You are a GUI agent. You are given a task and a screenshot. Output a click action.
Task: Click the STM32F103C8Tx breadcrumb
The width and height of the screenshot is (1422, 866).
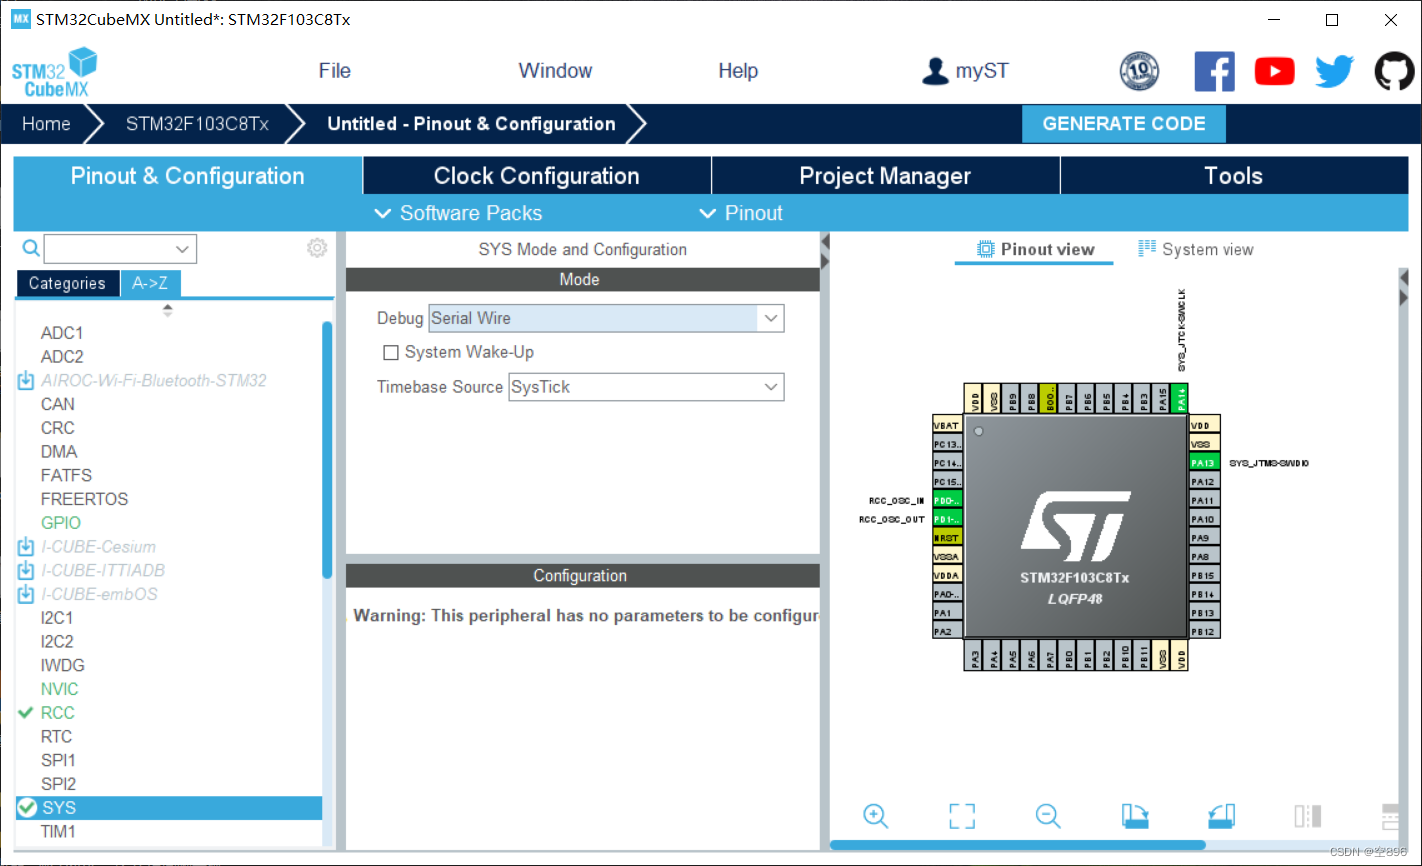tap(197, 124)
